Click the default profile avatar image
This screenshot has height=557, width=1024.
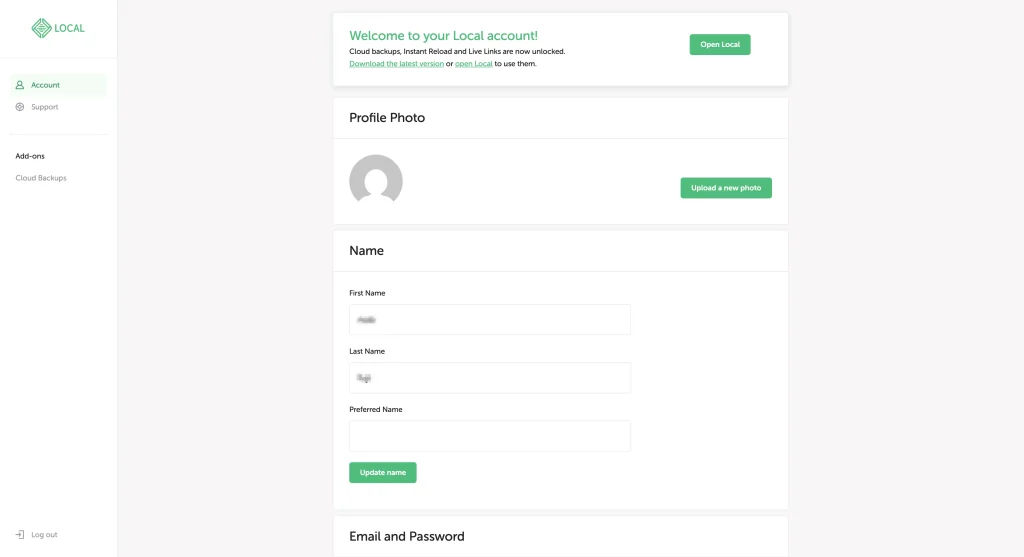(x=376, y=181)
